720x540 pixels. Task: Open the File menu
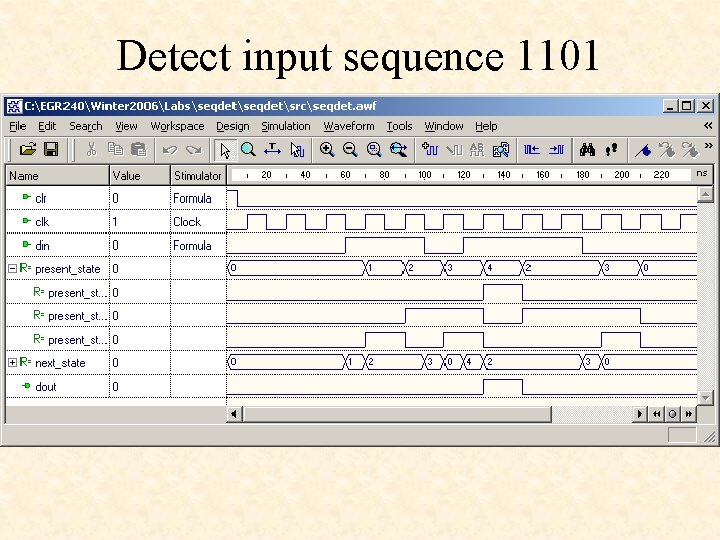pos(17,126)
